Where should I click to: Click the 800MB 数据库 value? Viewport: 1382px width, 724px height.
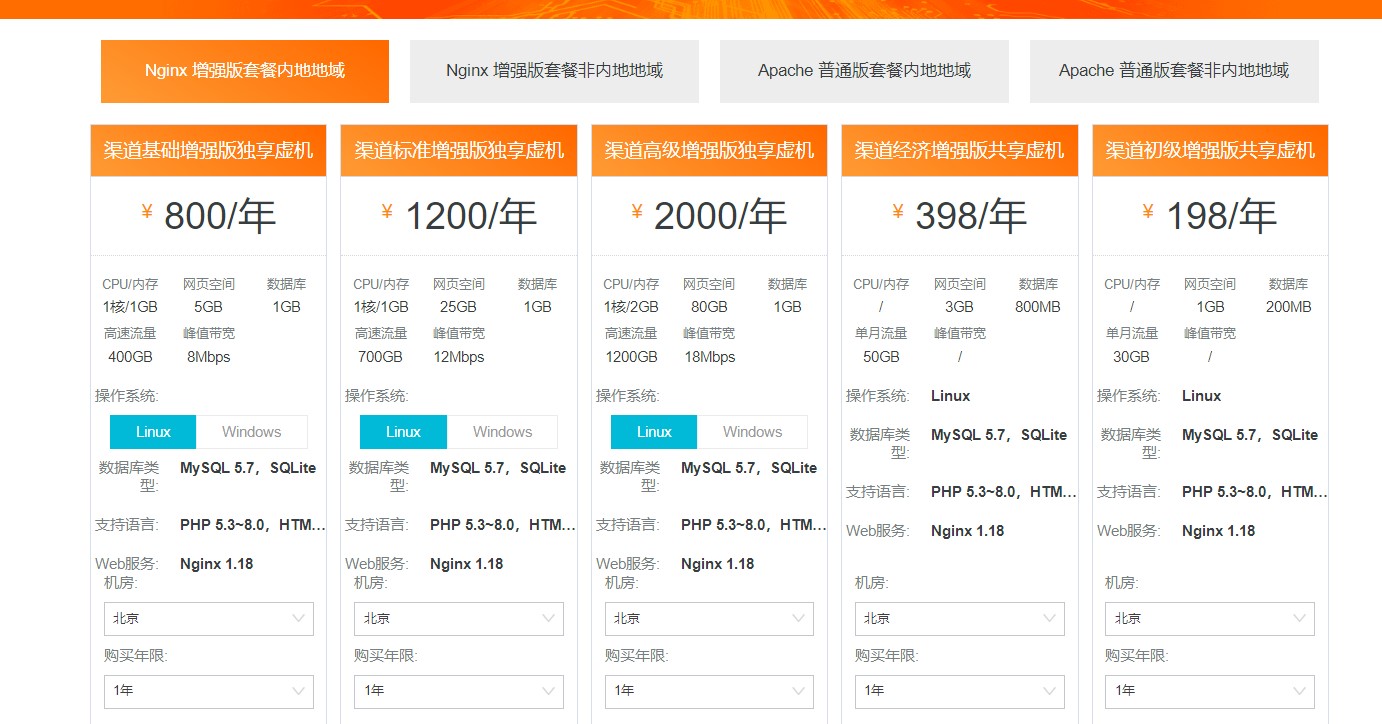[1038, 307]
